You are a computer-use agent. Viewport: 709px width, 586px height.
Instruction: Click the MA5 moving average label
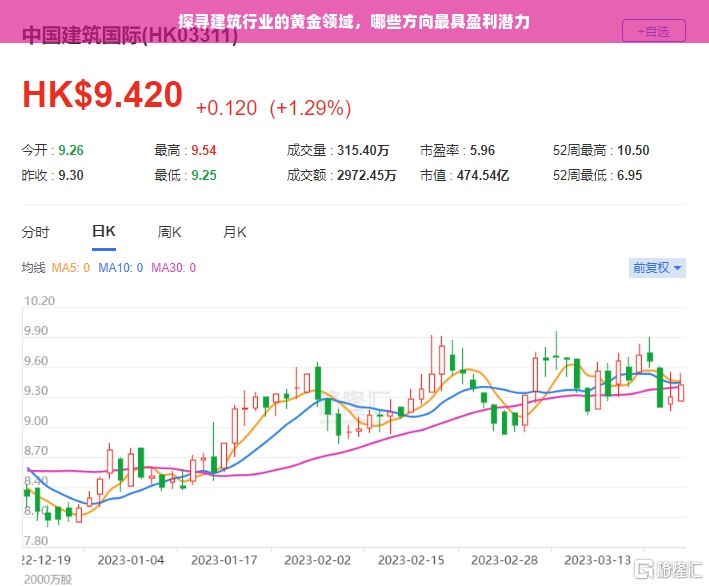pos(71,268)
